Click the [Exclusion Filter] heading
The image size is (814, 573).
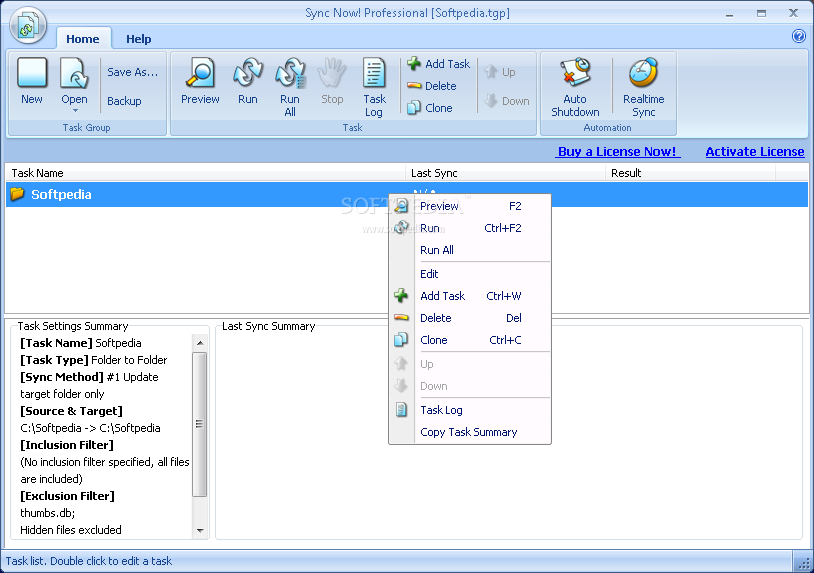click(x=67, y=496)
